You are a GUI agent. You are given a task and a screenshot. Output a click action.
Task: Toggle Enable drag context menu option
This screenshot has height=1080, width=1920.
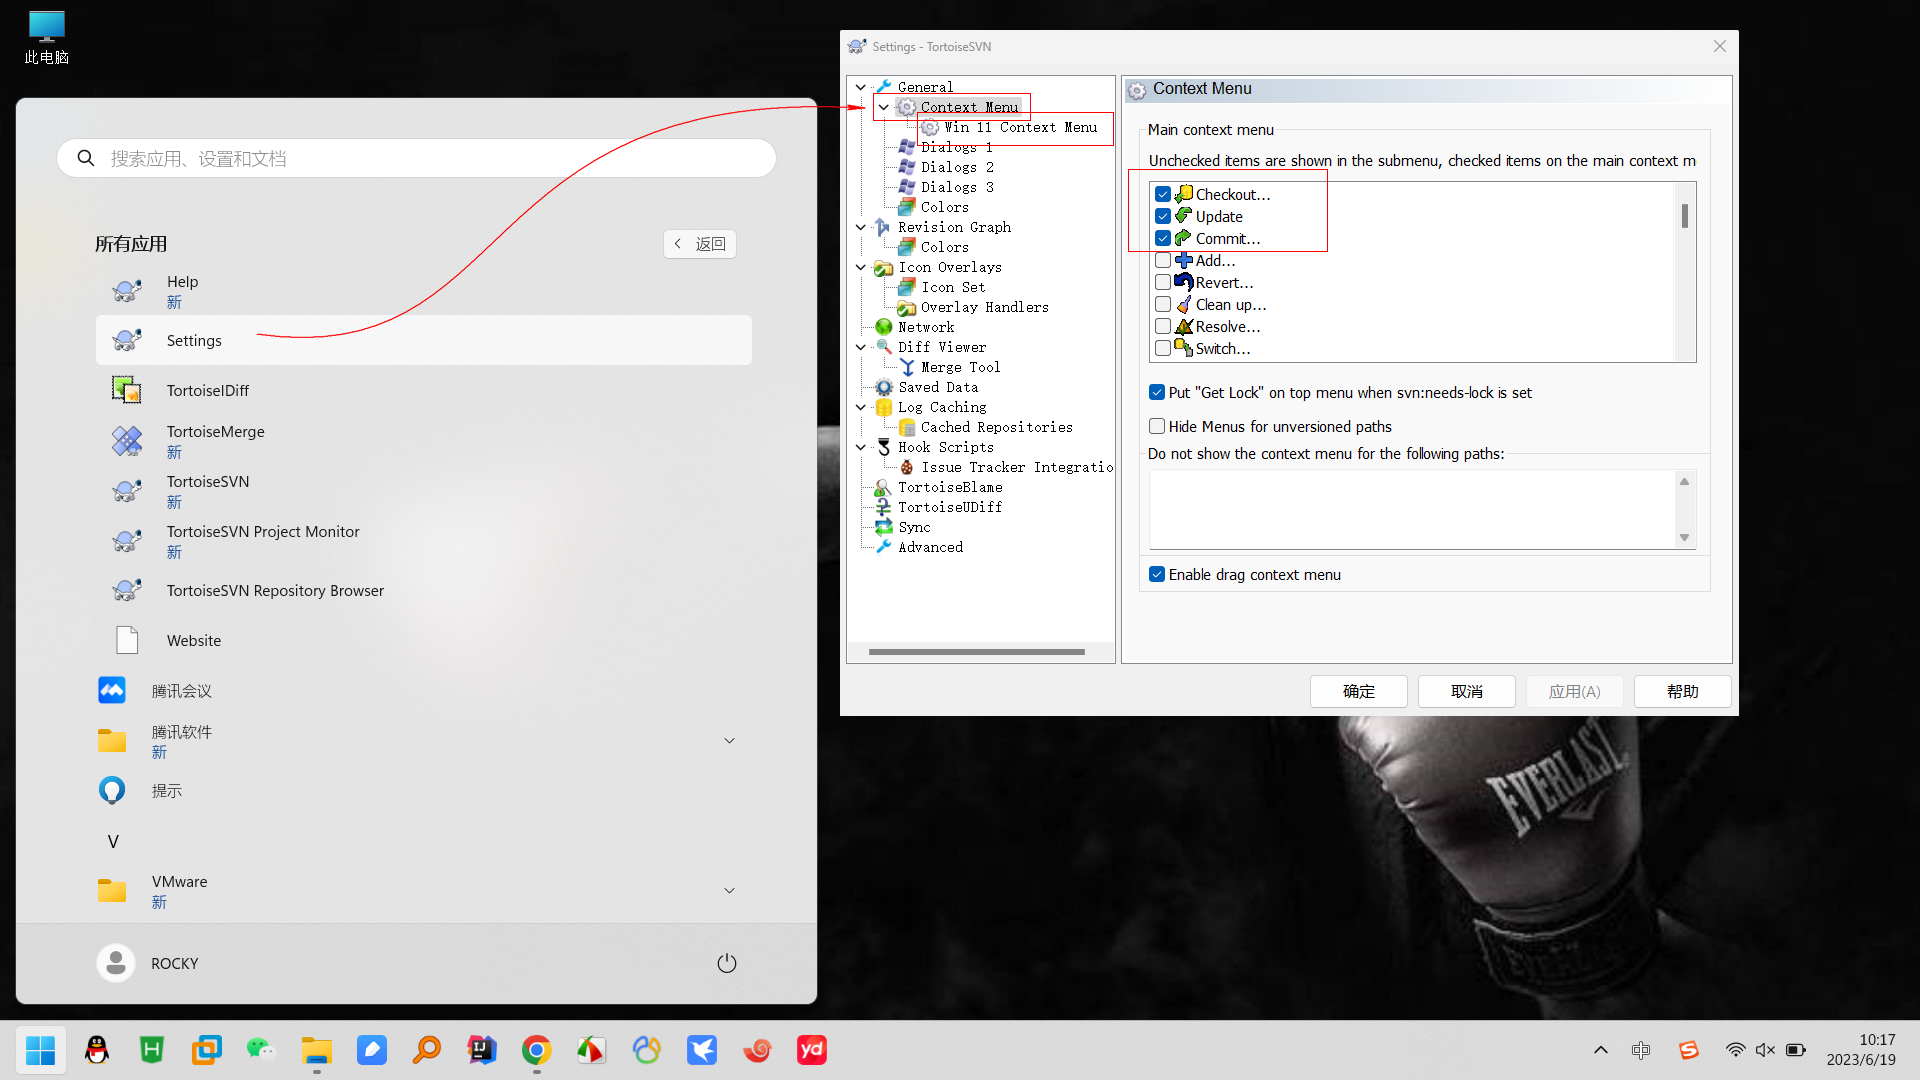click(1158, 574)
